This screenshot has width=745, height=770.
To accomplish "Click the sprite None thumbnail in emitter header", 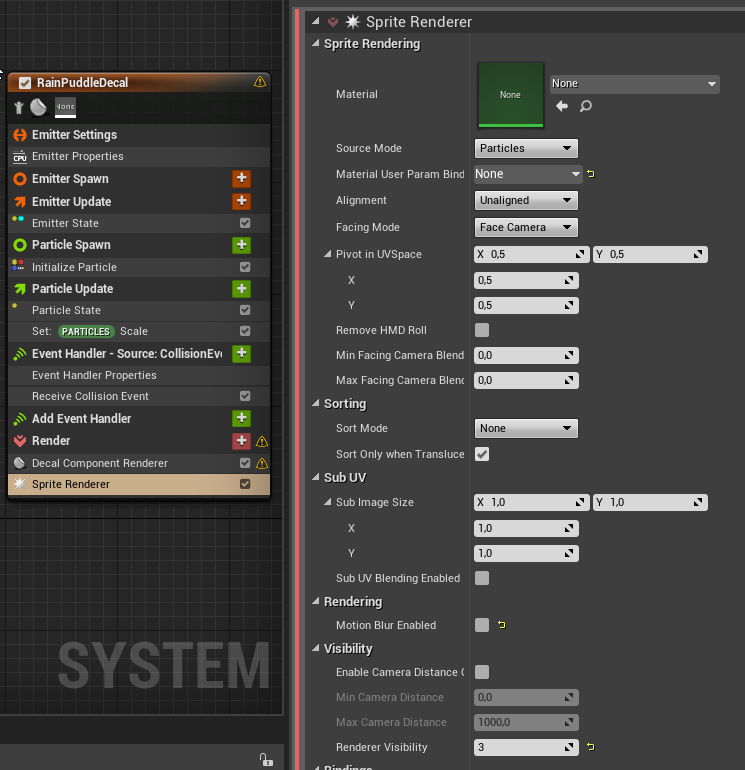I will 65,108.
